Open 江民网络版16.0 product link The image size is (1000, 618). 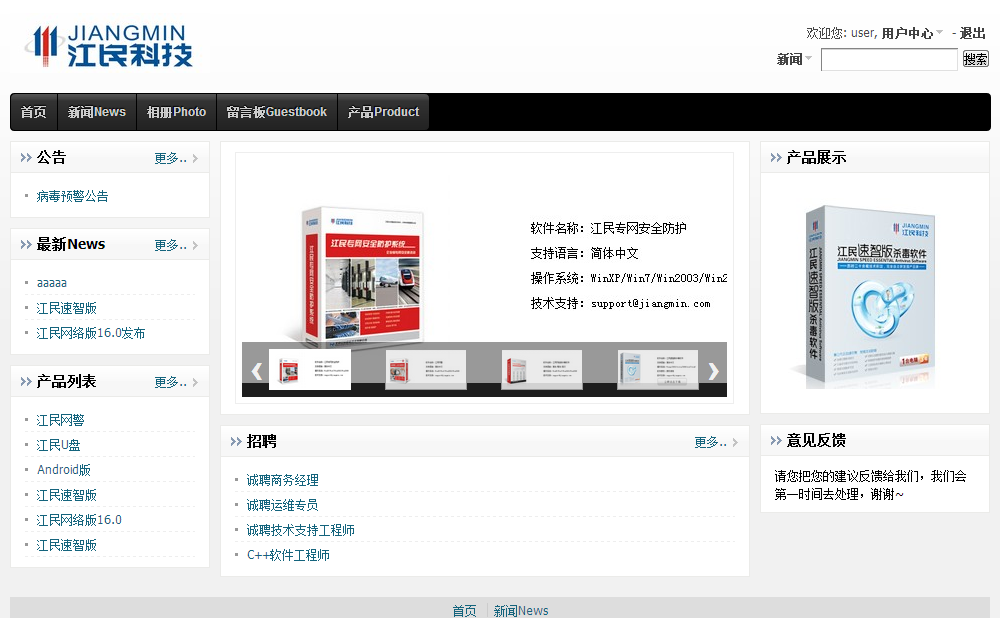(79, 520)
